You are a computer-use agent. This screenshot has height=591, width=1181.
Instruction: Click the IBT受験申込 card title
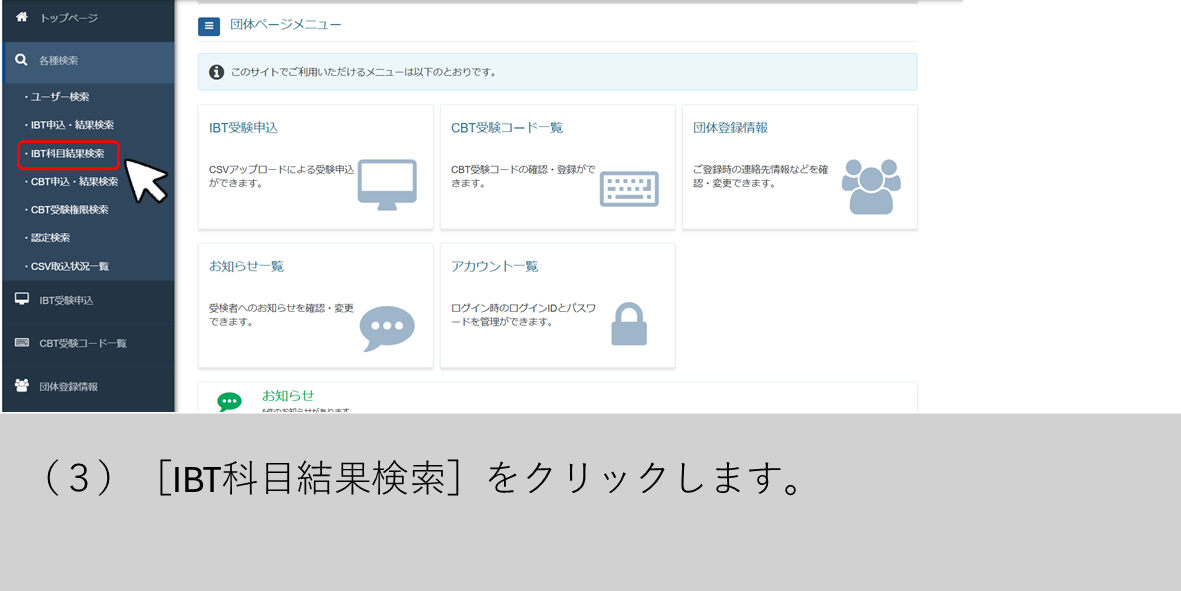[243, 128]
